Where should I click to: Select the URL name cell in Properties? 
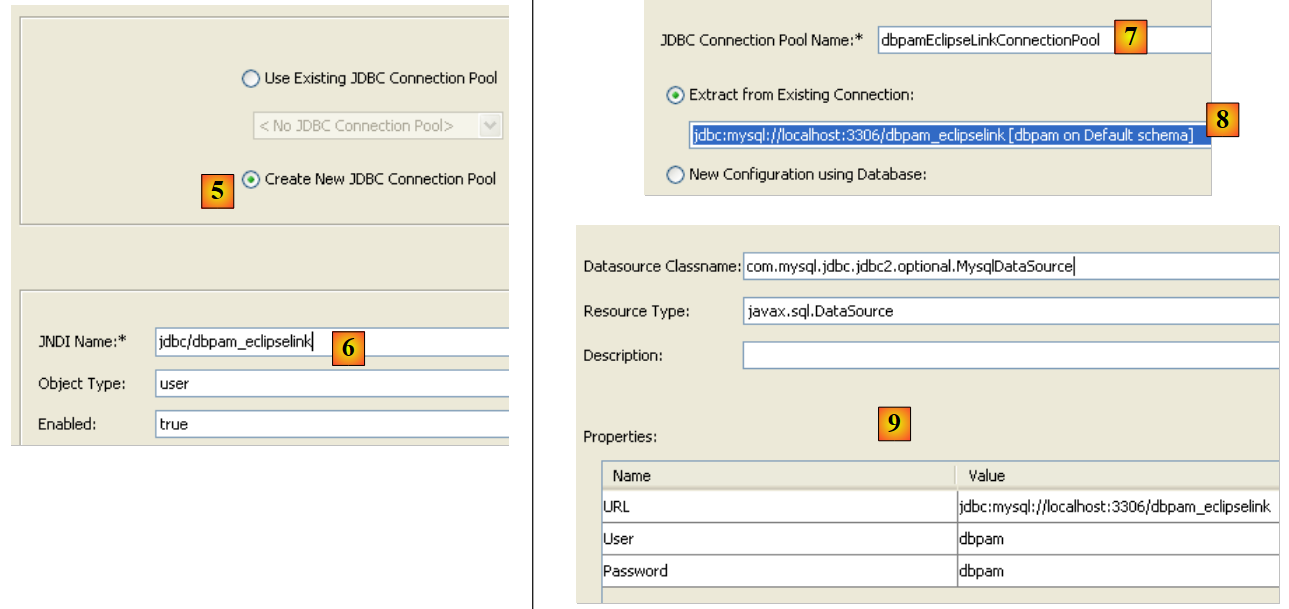[778, 507]
